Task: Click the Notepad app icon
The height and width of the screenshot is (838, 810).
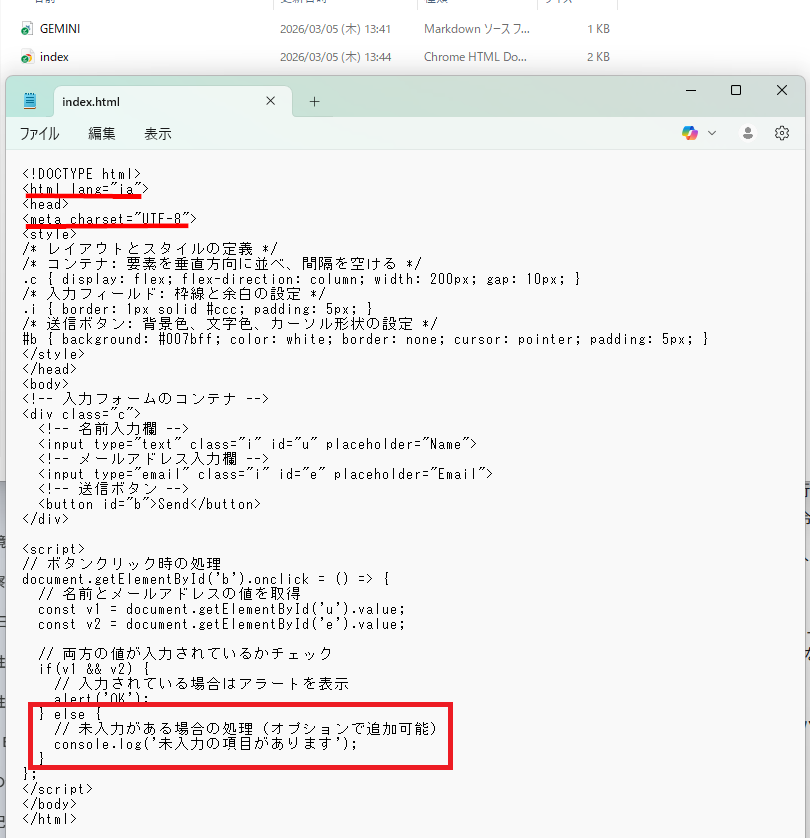Action: pyautogui.click(x=30, y=100)
